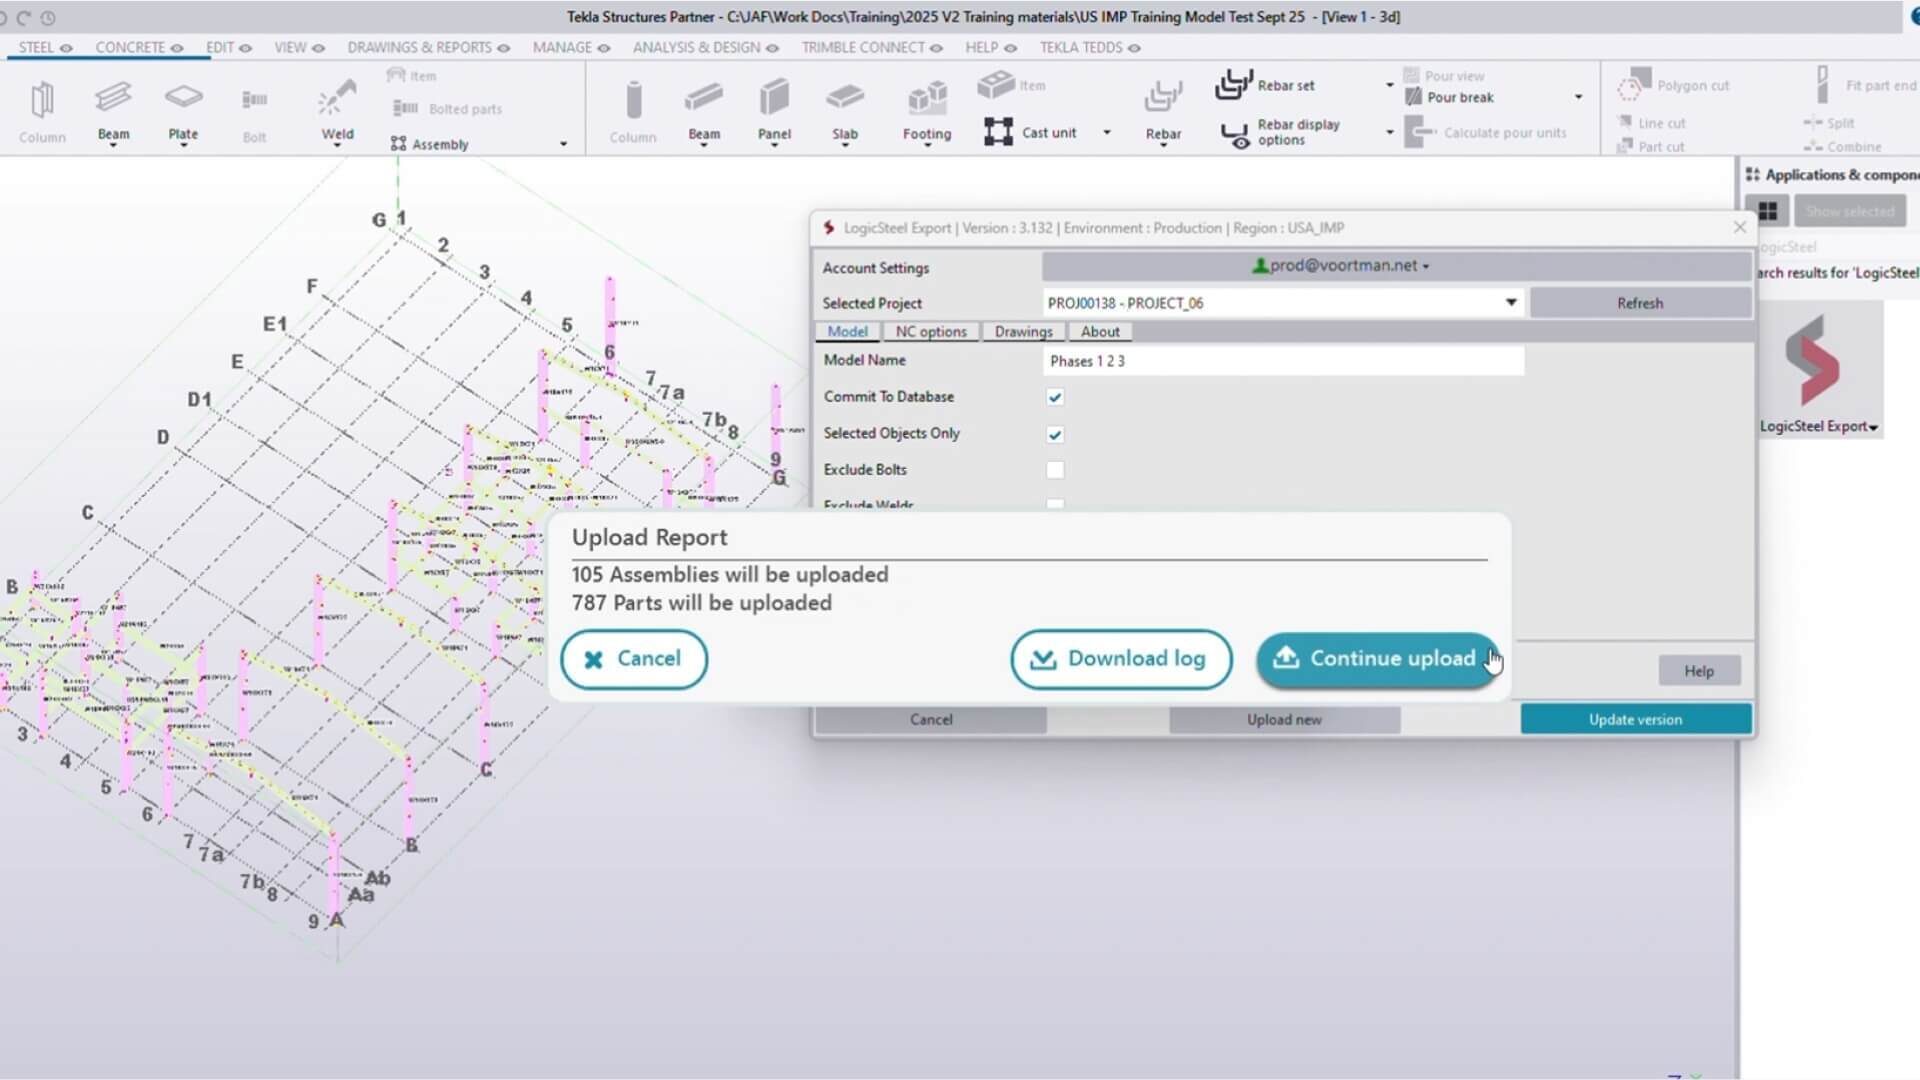Cancel the Upload Report dialog
This screenshot has width=1920, height=1080.
634,659
